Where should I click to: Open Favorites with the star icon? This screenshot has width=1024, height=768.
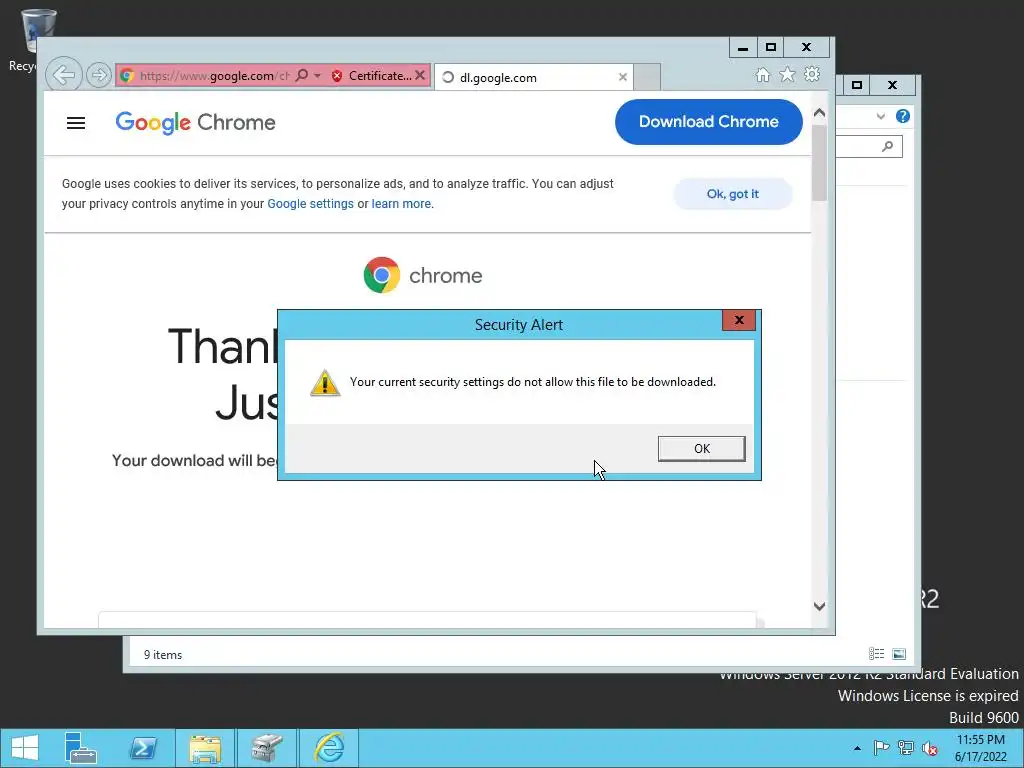(x=788, y=74)
